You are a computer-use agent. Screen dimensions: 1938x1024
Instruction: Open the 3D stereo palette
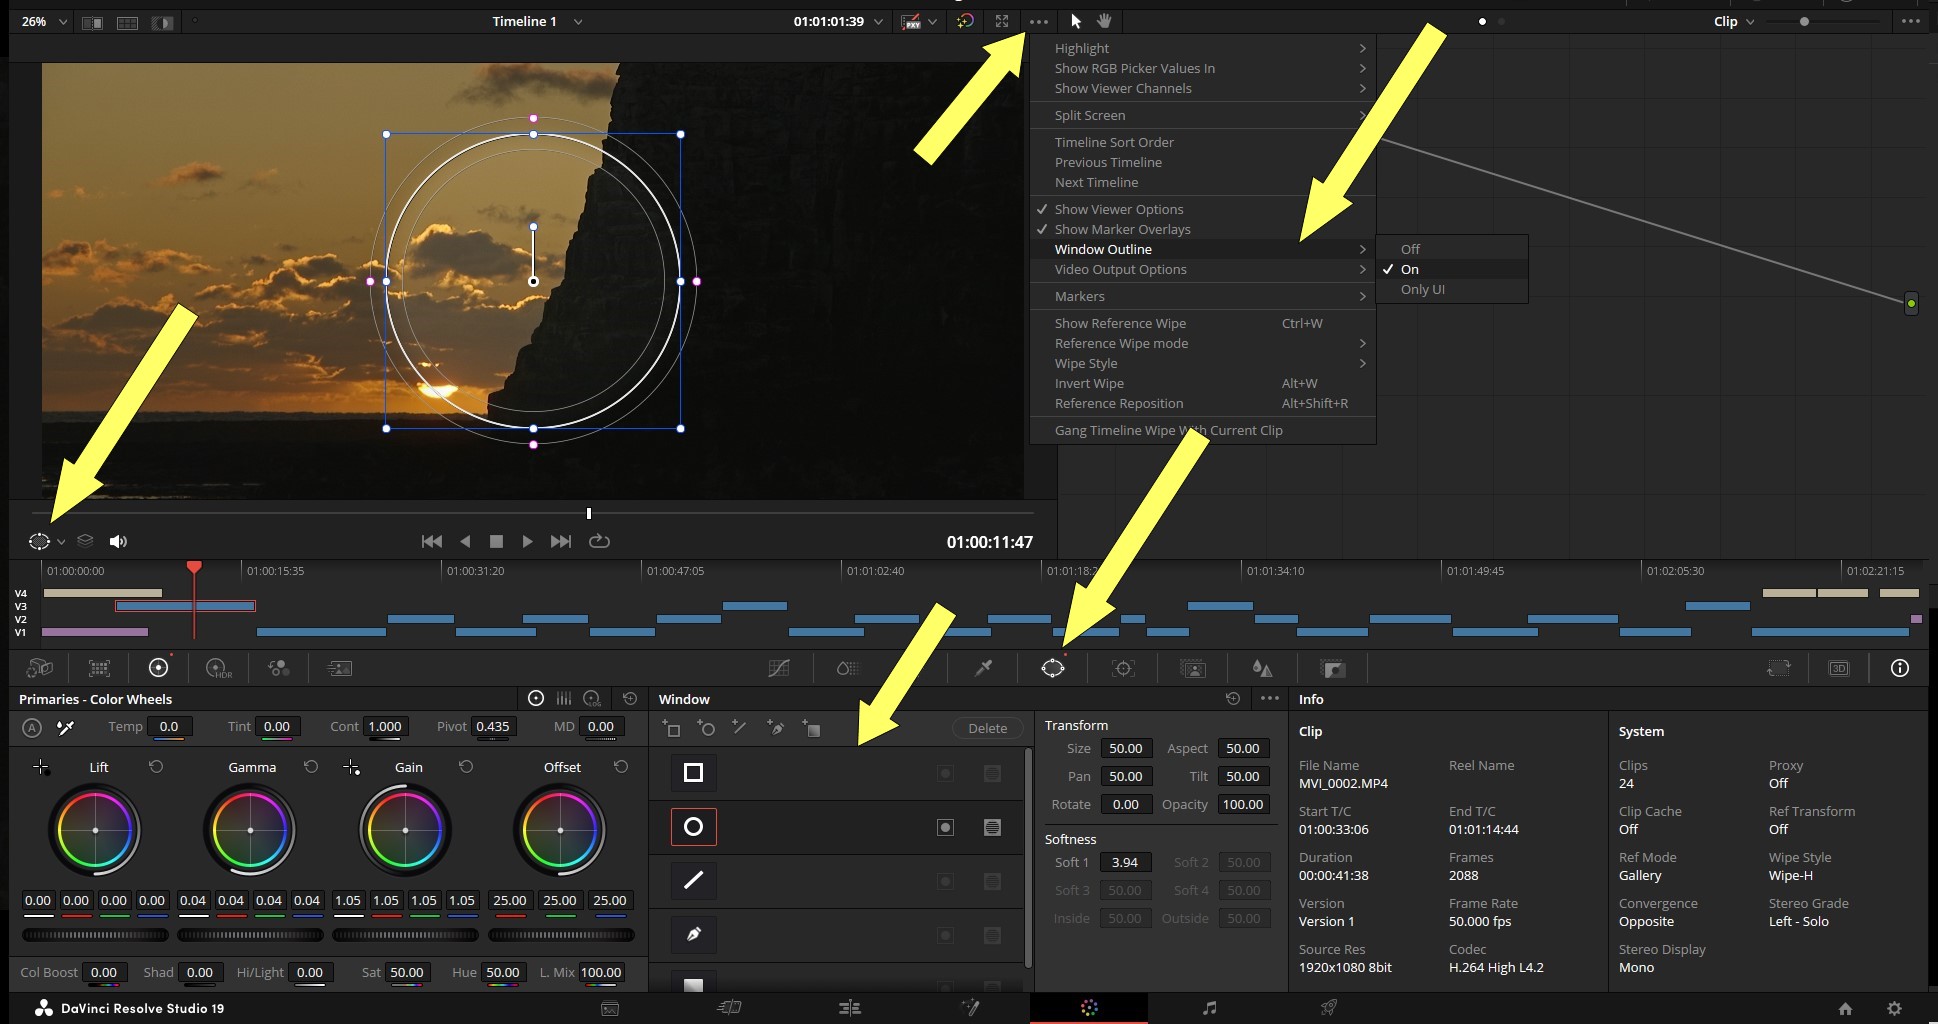[x=1839, y=668]
